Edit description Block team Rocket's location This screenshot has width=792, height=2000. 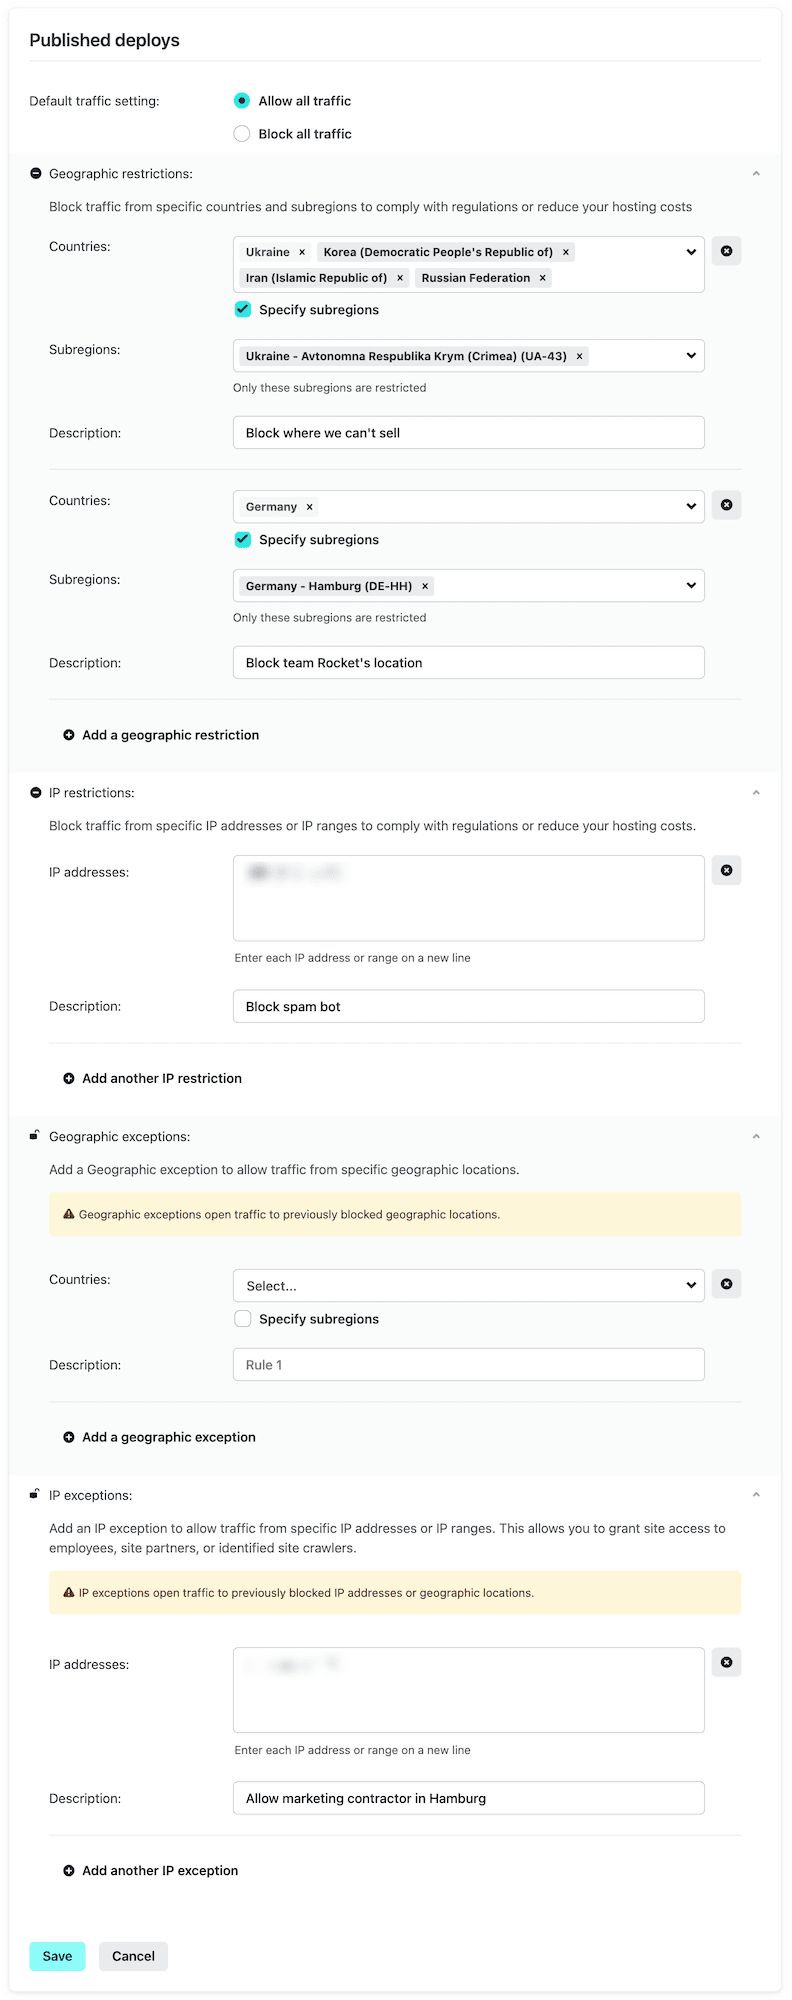point(469,663)
